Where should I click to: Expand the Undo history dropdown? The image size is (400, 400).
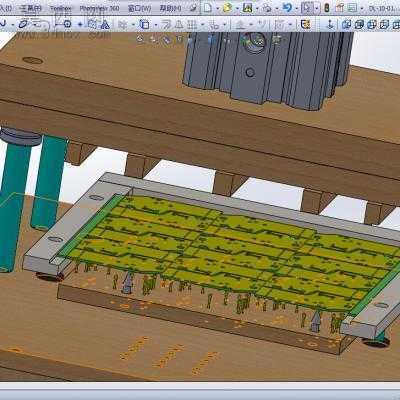point(296,8)
